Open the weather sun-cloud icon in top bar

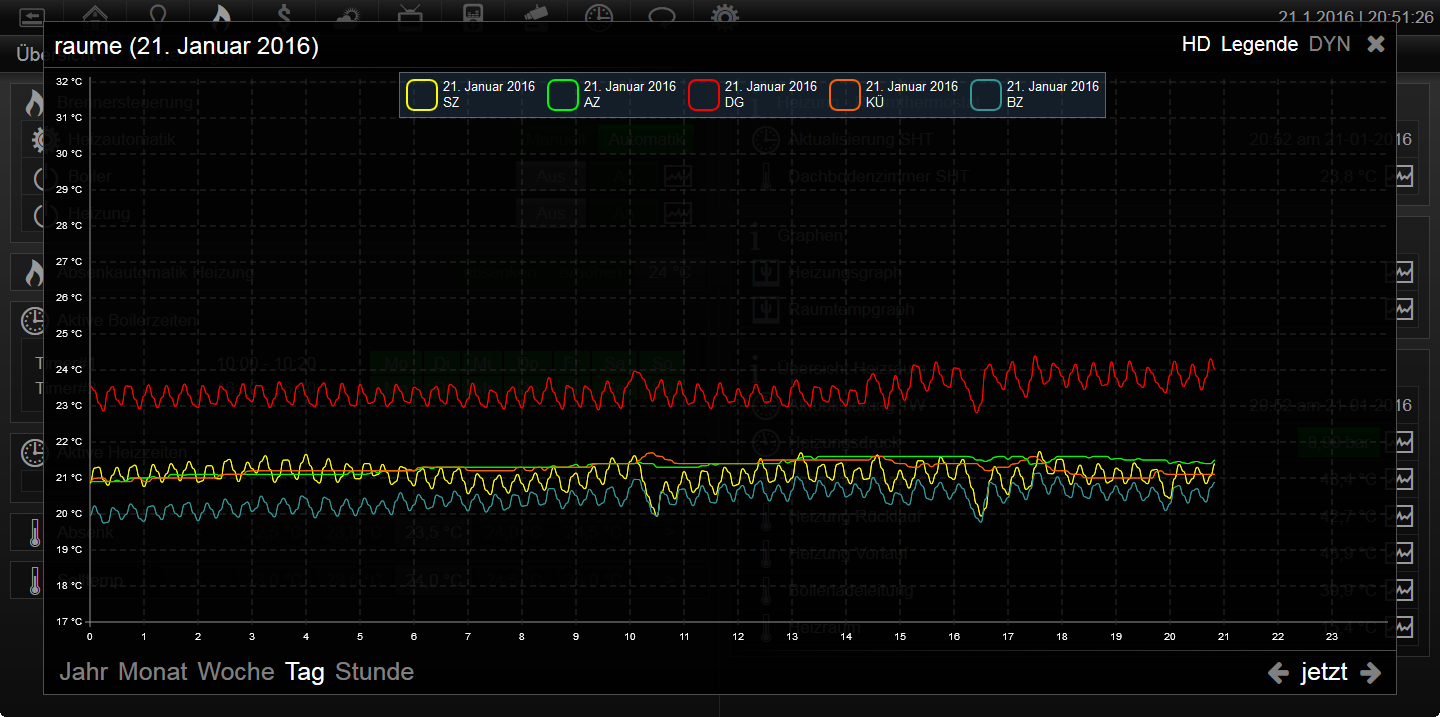347,14
